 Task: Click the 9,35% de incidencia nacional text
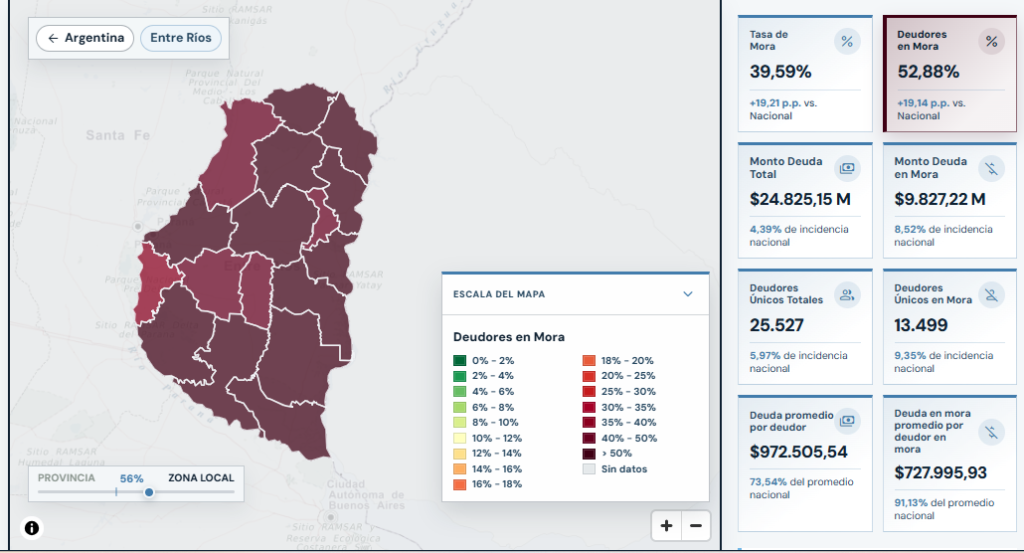coord(943,362)
